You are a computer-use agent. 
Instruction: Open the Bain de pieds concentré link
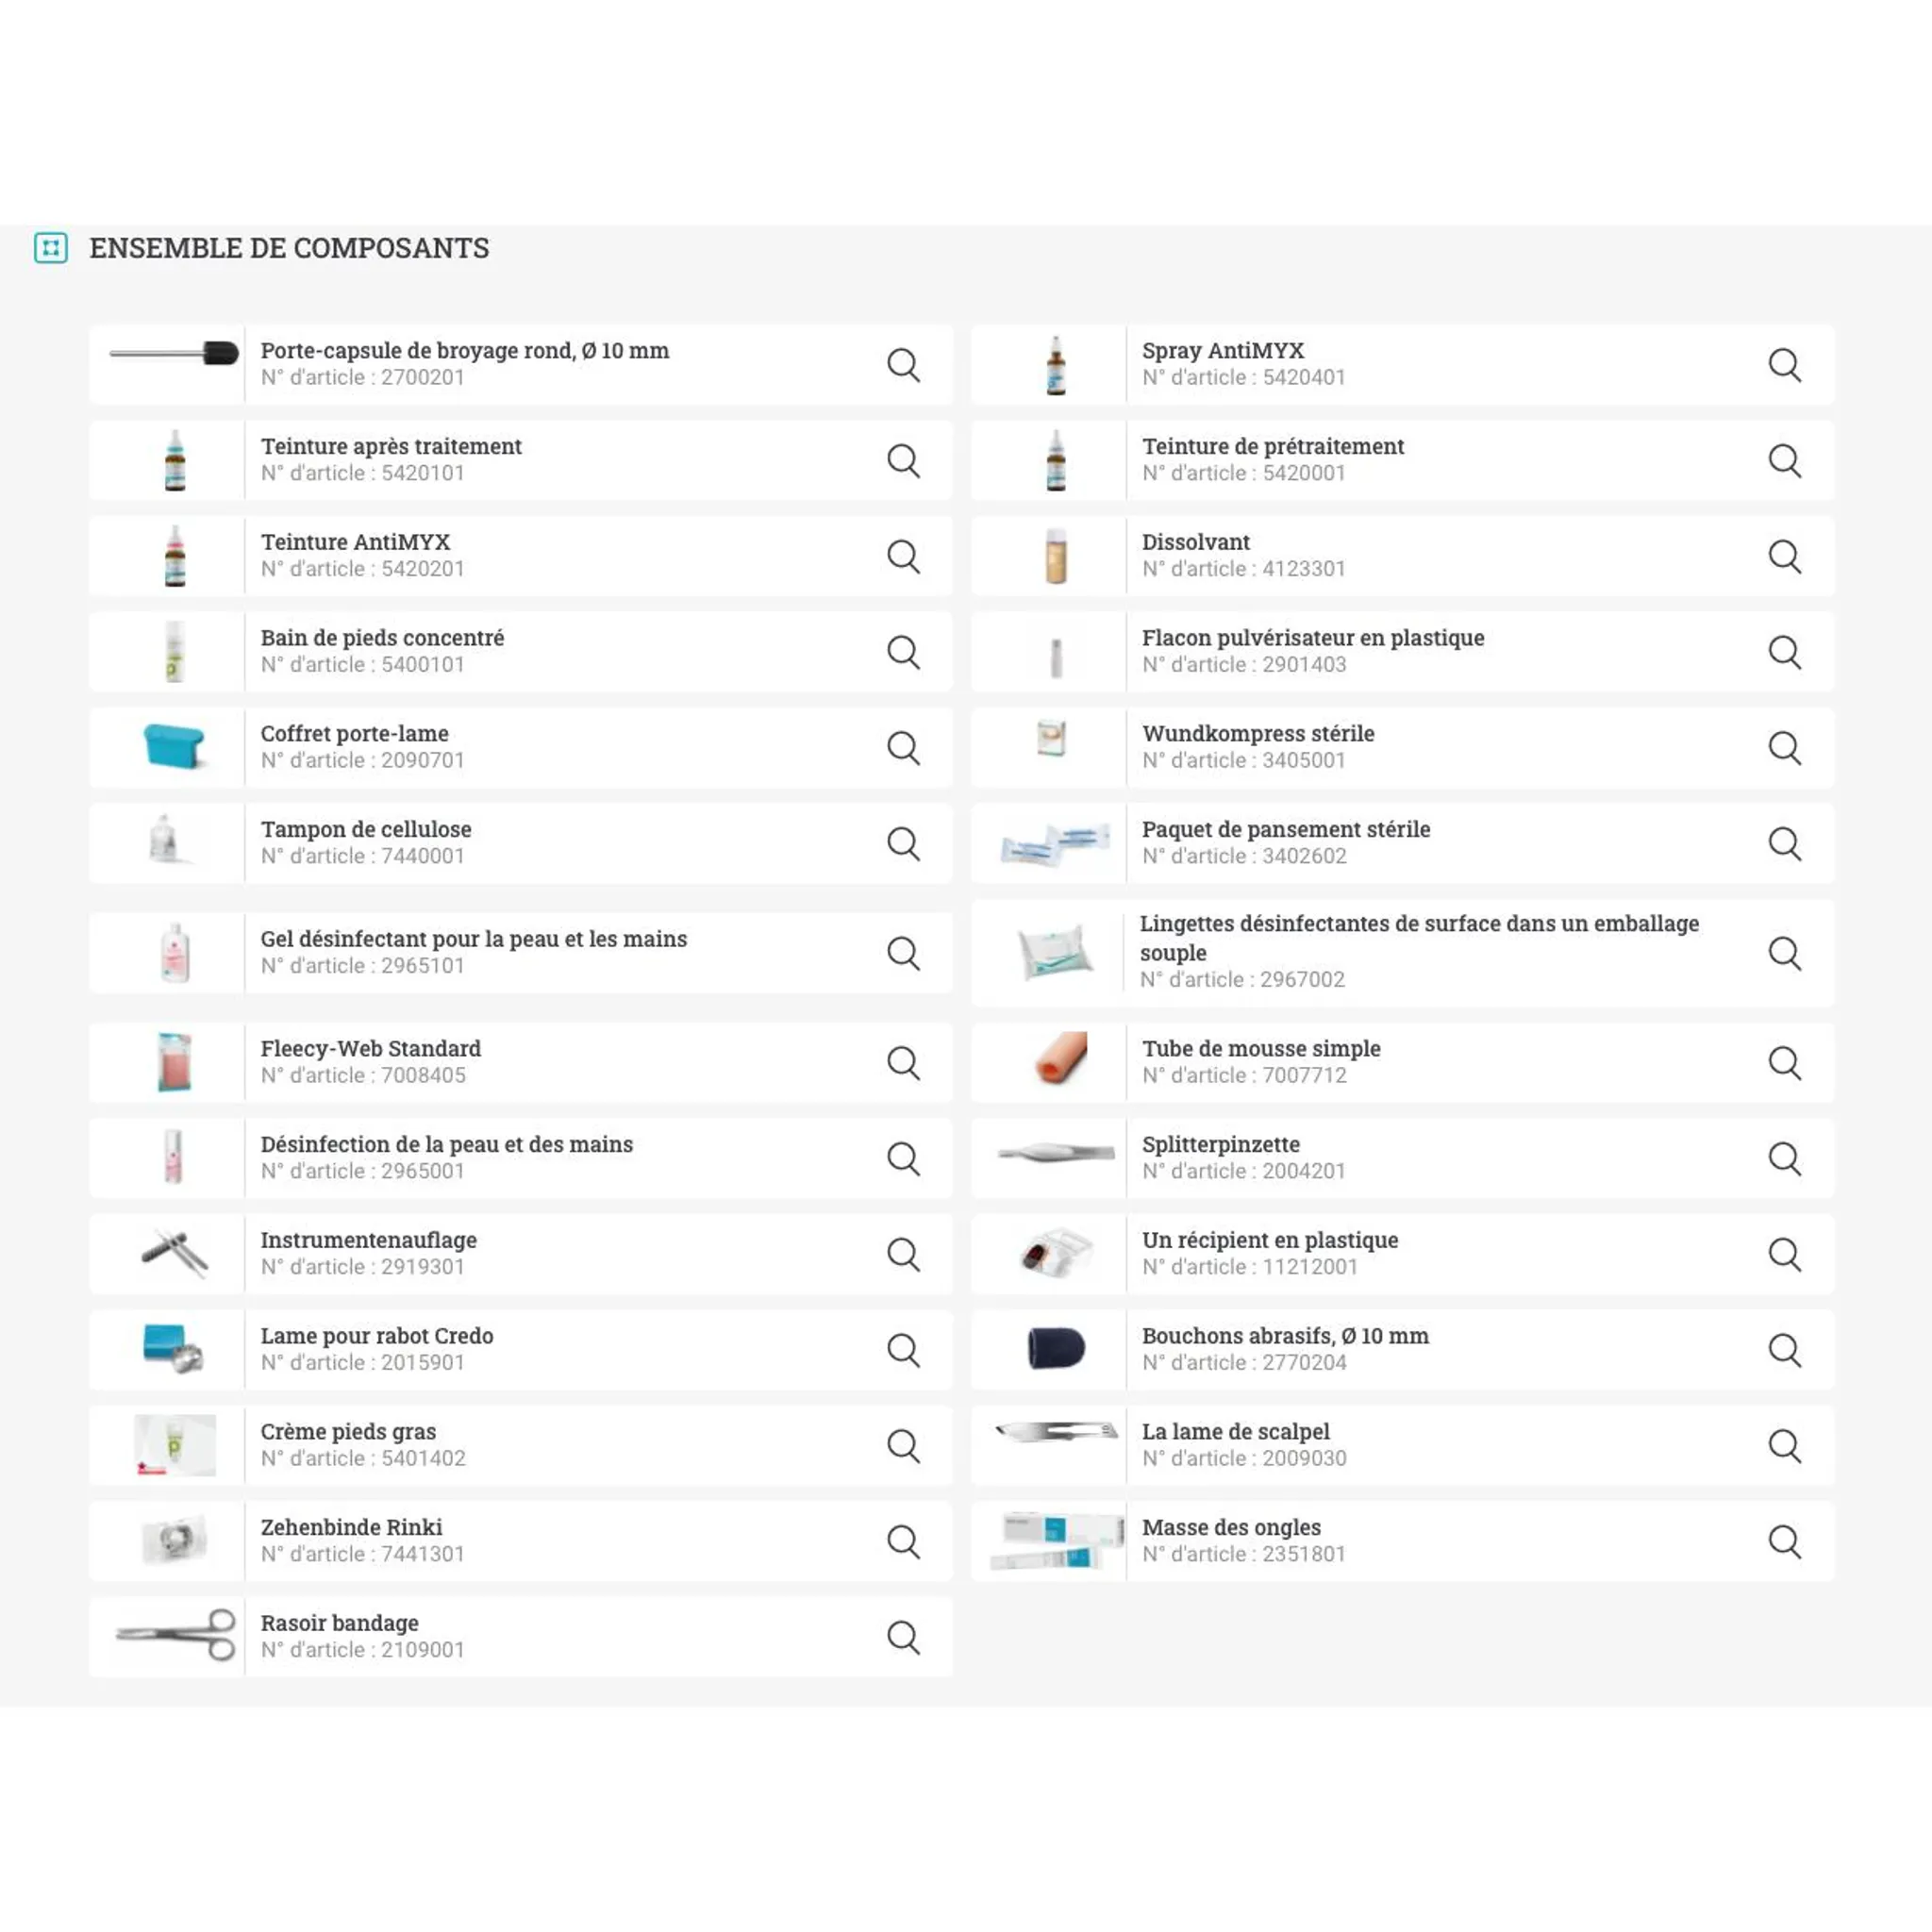point(382,638)
